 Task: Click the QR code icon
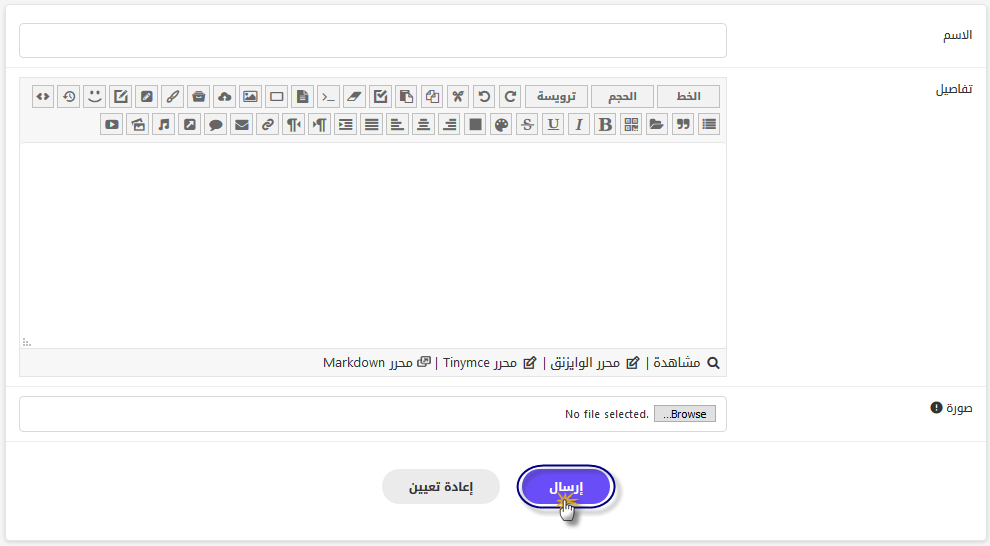tap(631, 124)
